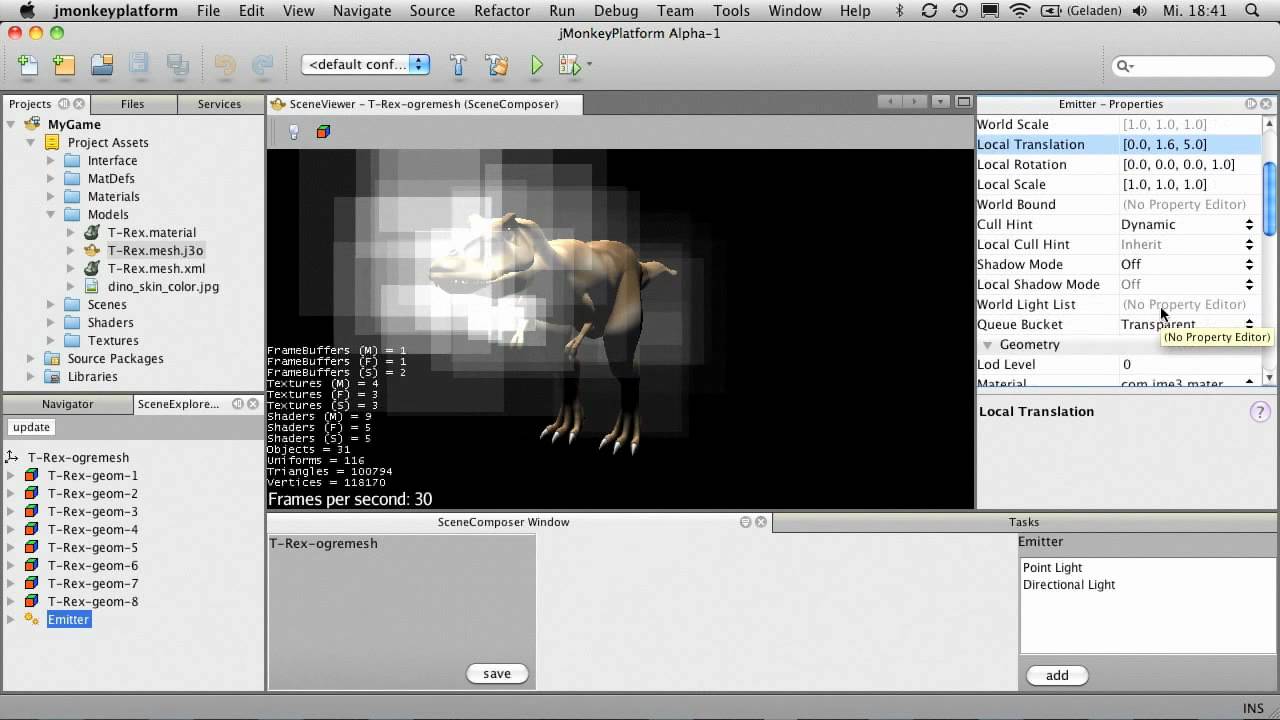Click the New Project toolbar icon
The height and width of the screenshot is (720, 1280).
pyautogui.click(x=65, y=65)
